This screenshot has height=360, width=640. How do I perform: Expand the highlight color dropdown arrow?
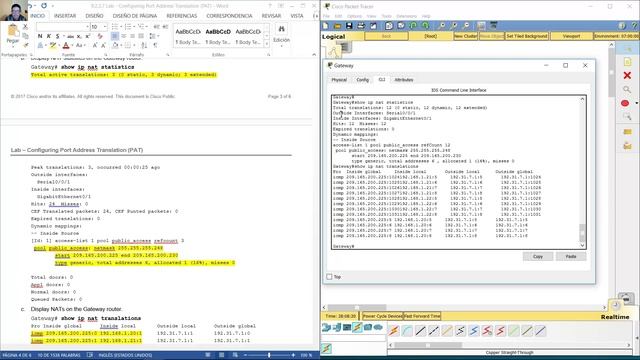pos(59,45)
